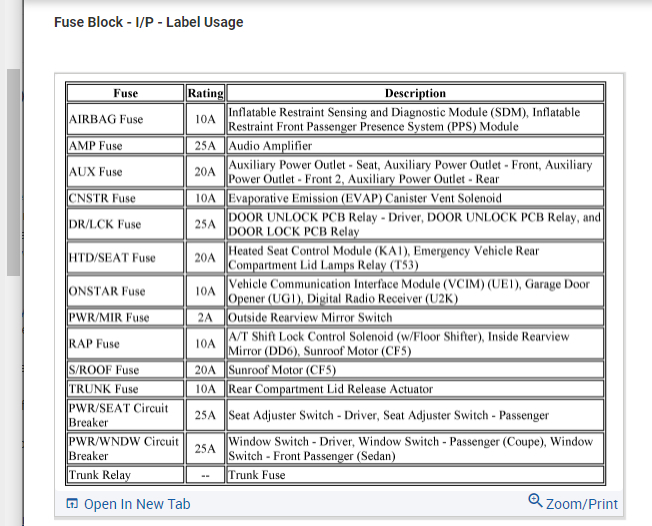The image size is (652, 526).
Task: Click the Zoom/Print link
Action: [x=581, y=504]
